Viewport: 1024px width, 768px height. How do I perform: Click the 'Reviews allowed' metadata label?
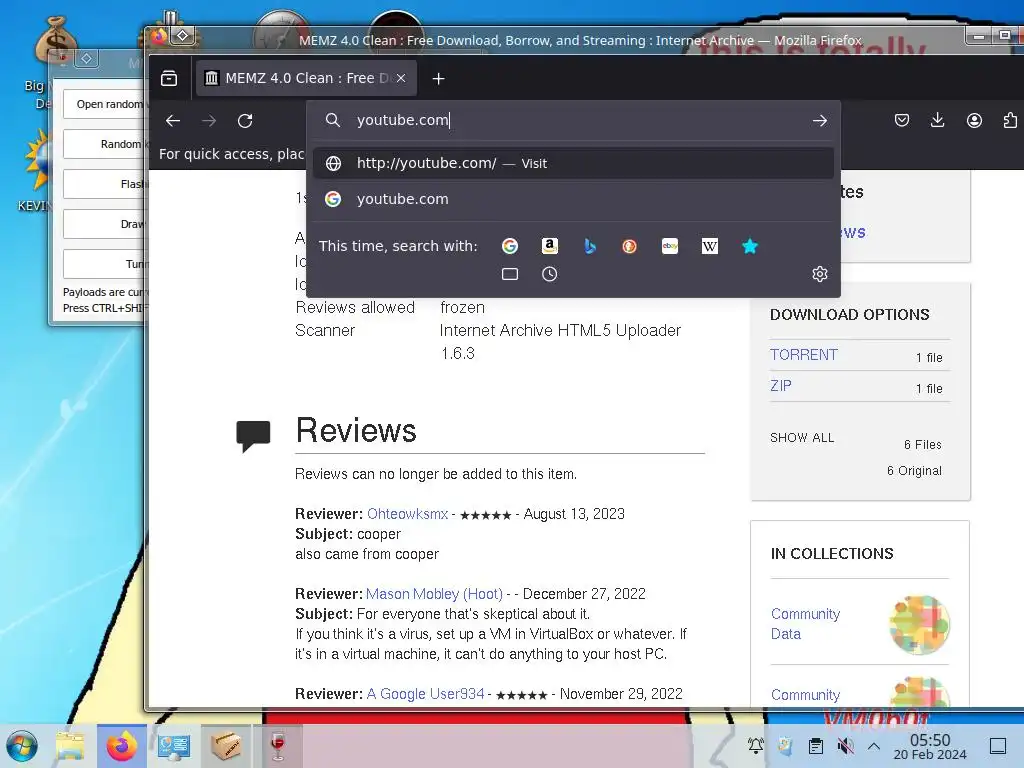coord(355,308)
